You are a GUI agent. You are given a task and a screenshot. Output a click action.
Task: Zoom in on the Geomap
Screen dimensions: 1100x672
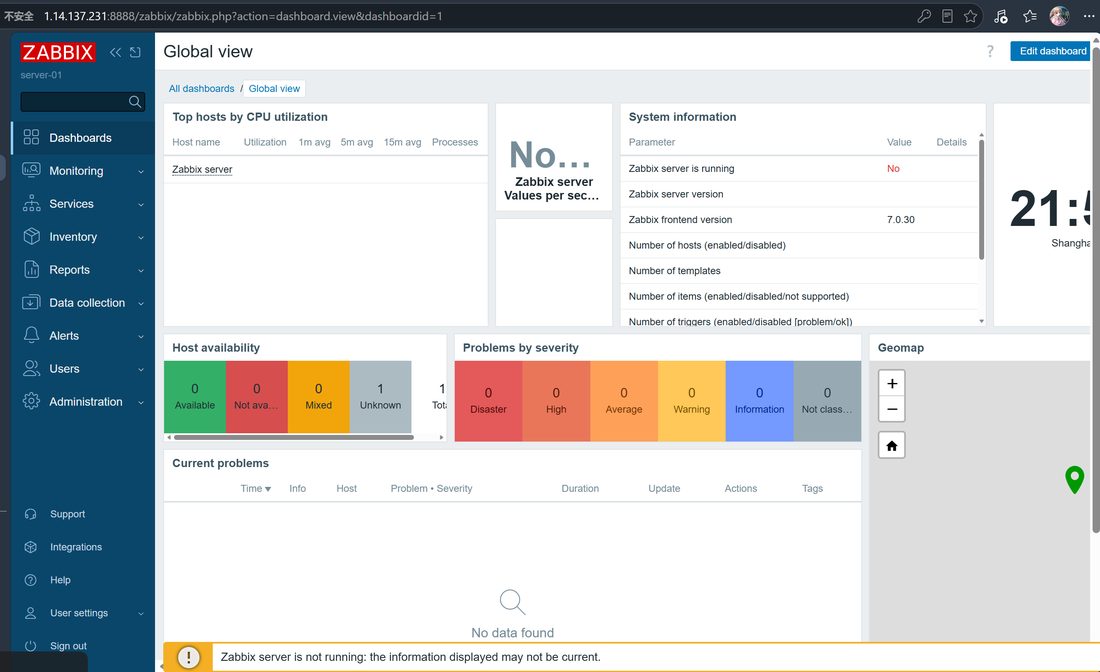892,384
